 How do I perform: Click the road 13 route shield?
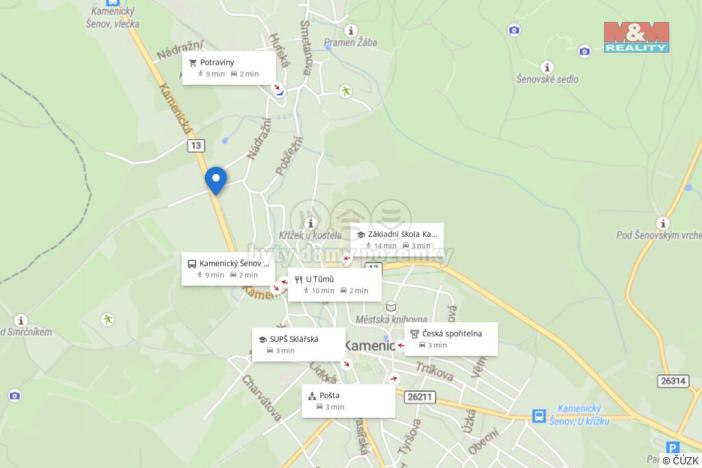coord(196,146)
